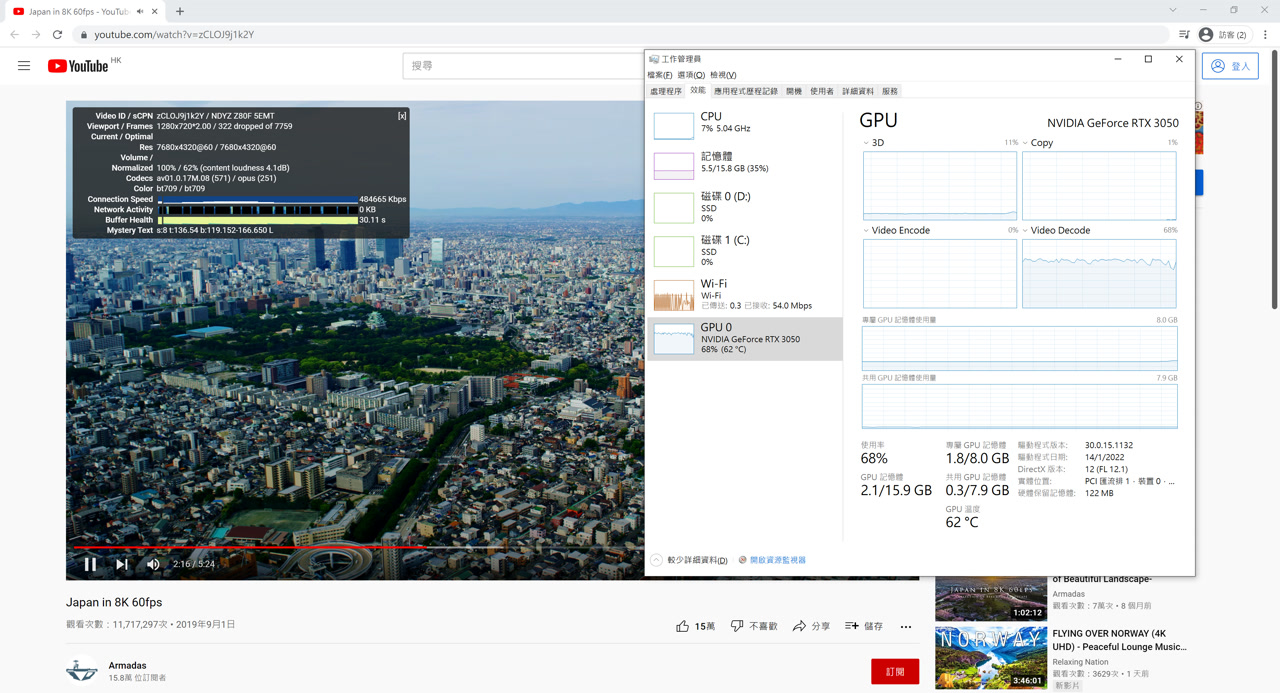Select GPU 0 performance entry

point(745,339)
